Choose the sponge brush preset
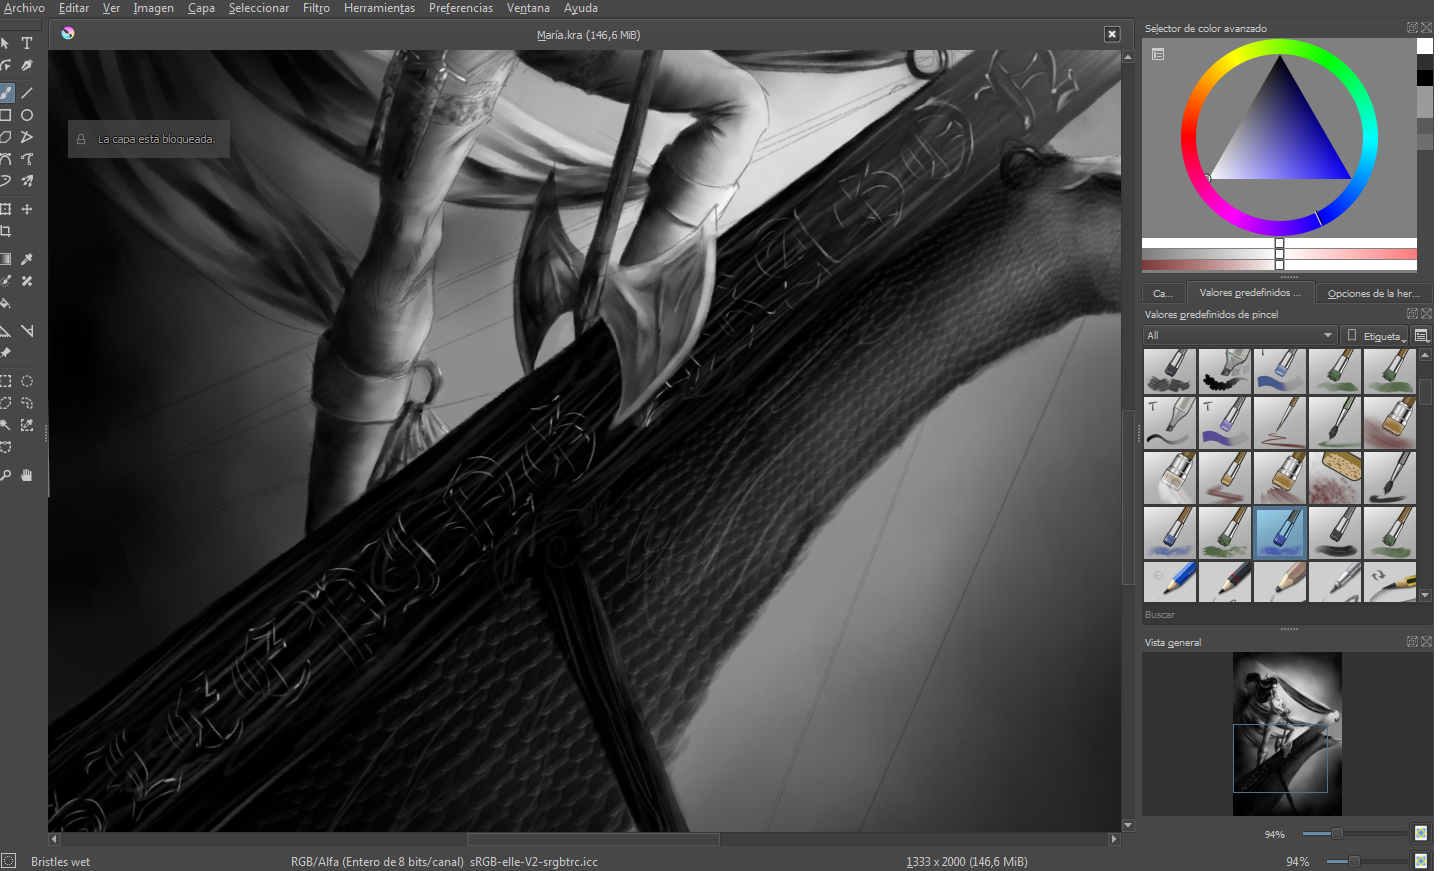 tap(1334, 477)
